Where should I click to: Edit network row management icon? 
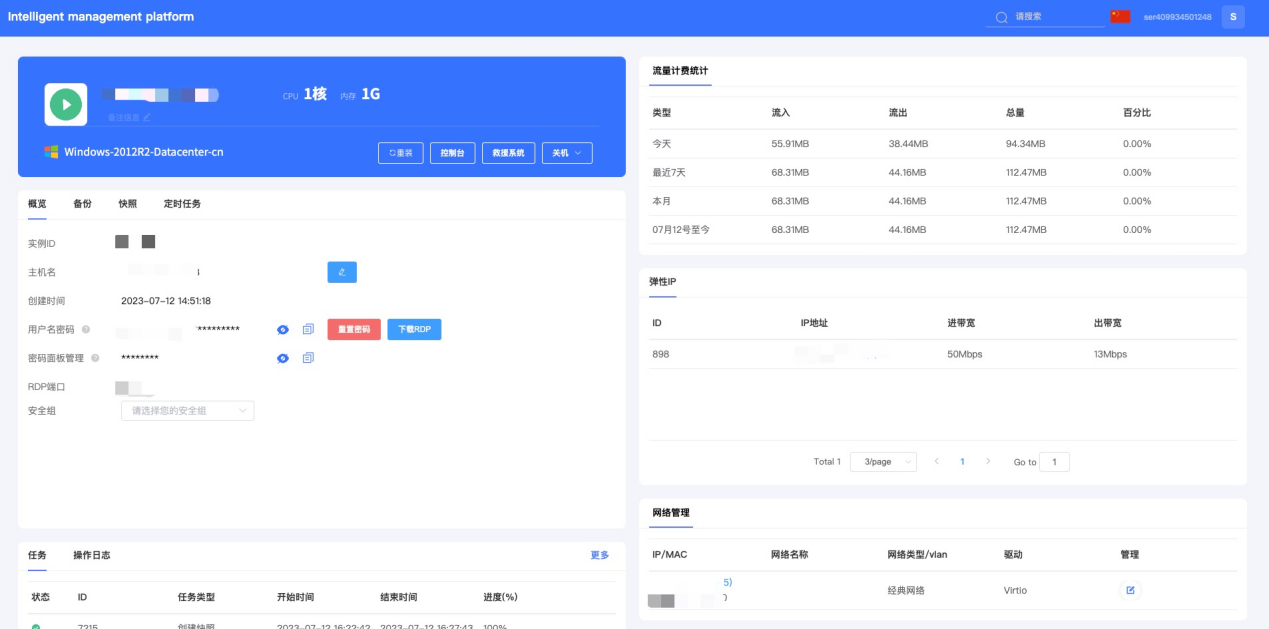[1130, 590]
